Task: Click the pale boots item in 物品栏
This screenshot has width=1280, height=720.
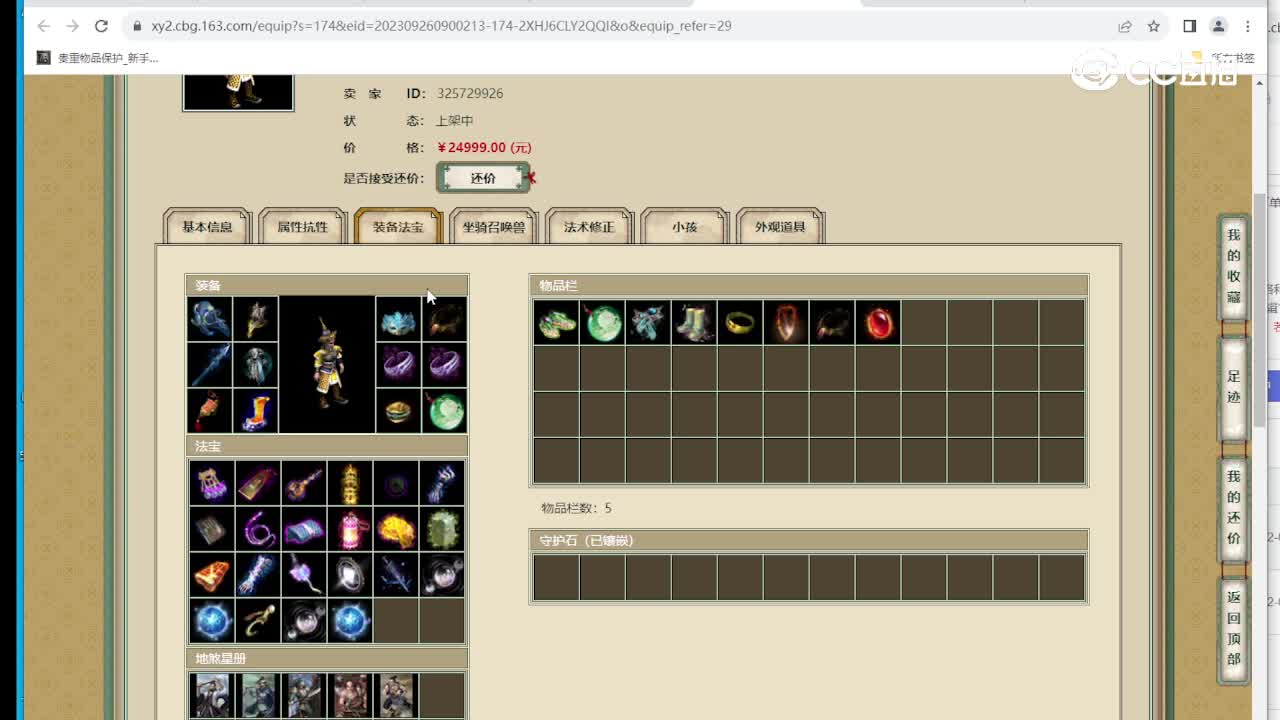Action: [x=694, y=322]
